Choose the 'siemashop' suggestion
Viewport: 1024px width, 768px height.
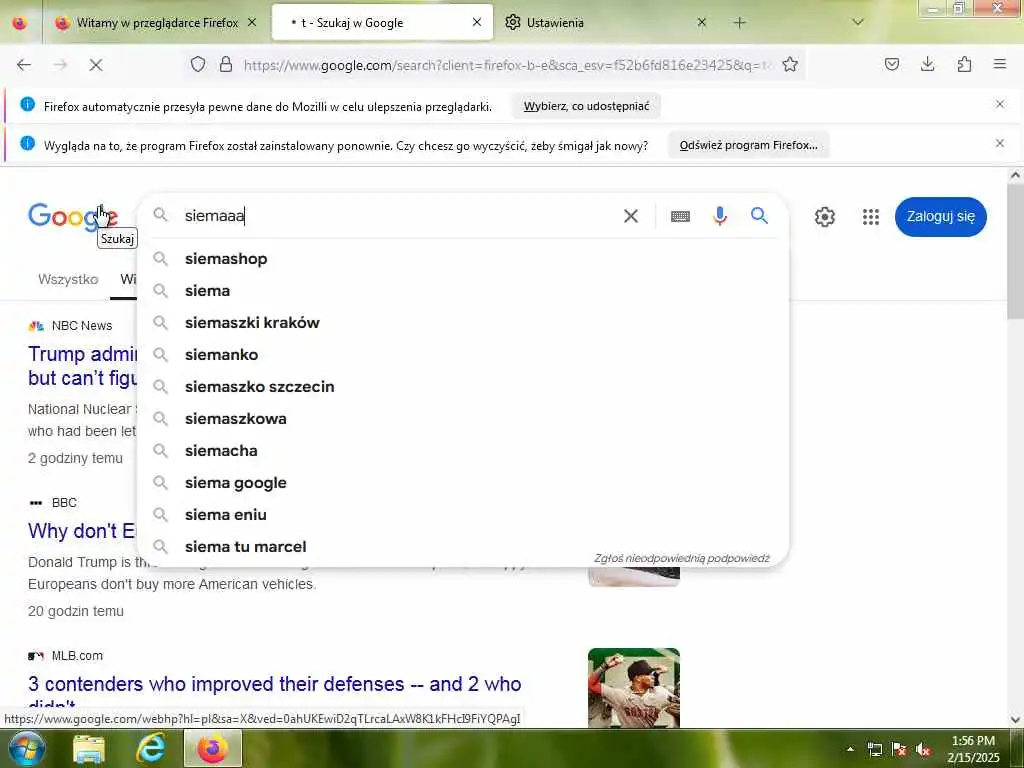tap(464, 259)
